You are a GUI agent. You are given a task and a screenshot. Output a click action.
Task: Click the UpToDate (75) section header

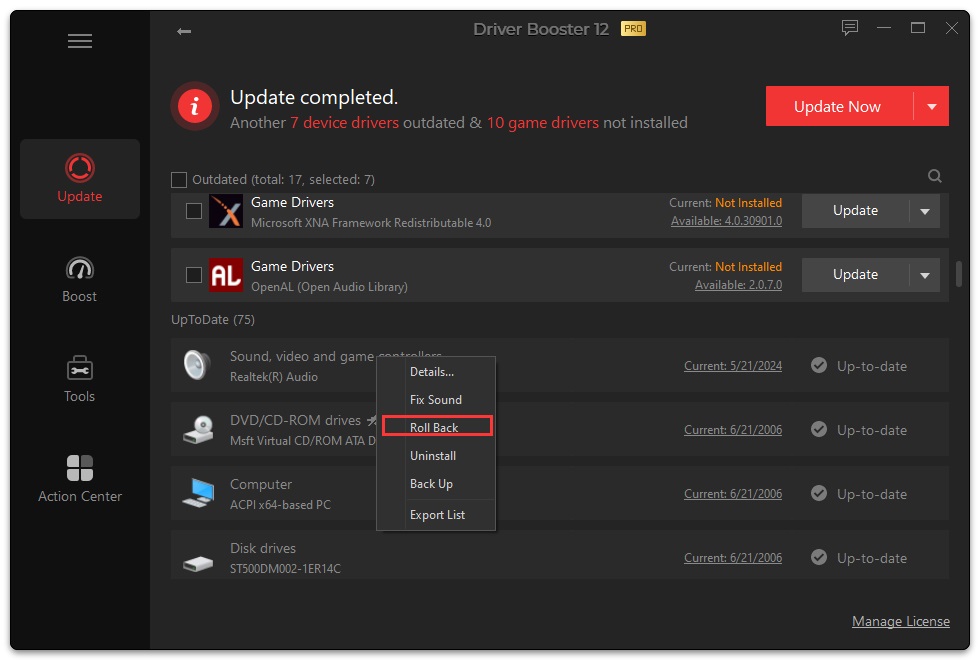(x=213, y=320)
